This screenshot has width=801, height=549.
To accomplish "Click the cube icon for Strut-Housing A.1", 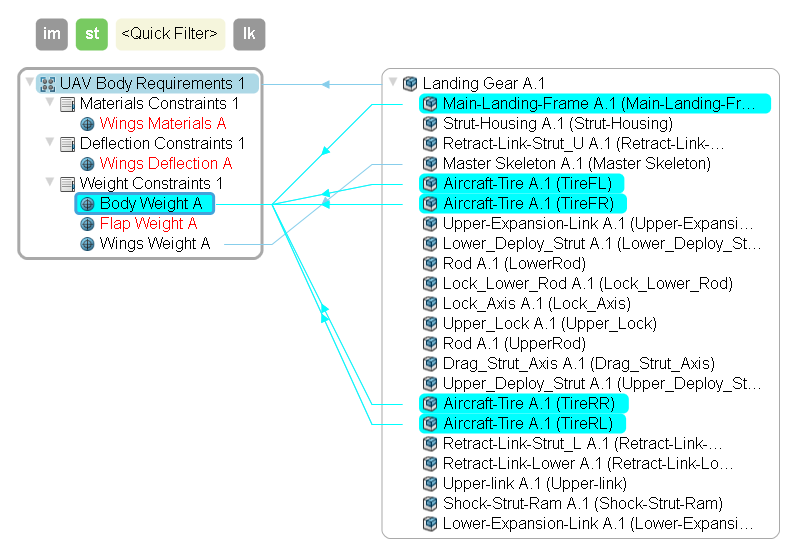I will tap(430, 124).
